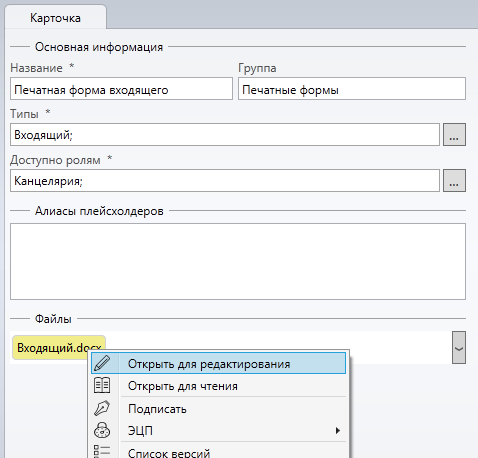This screenshot has width=478, height=458.
Task: Focus the Типы field with Входящий
Action: [225, 135]
